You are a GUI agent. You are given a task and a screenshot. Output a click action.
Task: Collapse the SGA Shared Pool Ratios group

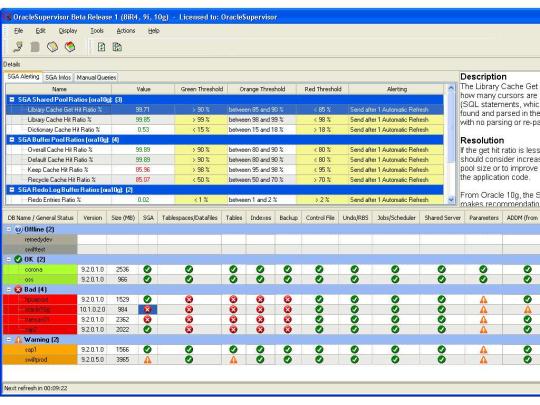click(12, 100)
